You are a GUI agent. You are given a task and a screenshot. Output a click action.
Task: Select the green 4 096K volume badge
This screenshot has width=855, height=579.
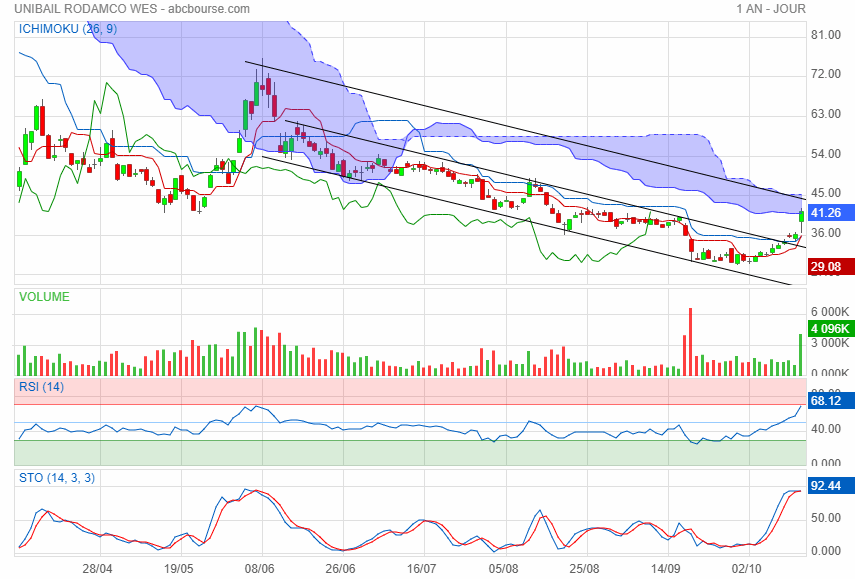[830, 328]
